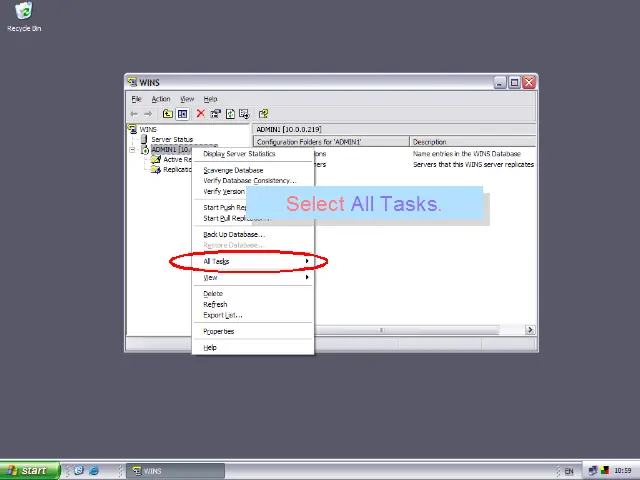Click the Refresh toolbar icon
640x480 pixels.
point(230,114)
